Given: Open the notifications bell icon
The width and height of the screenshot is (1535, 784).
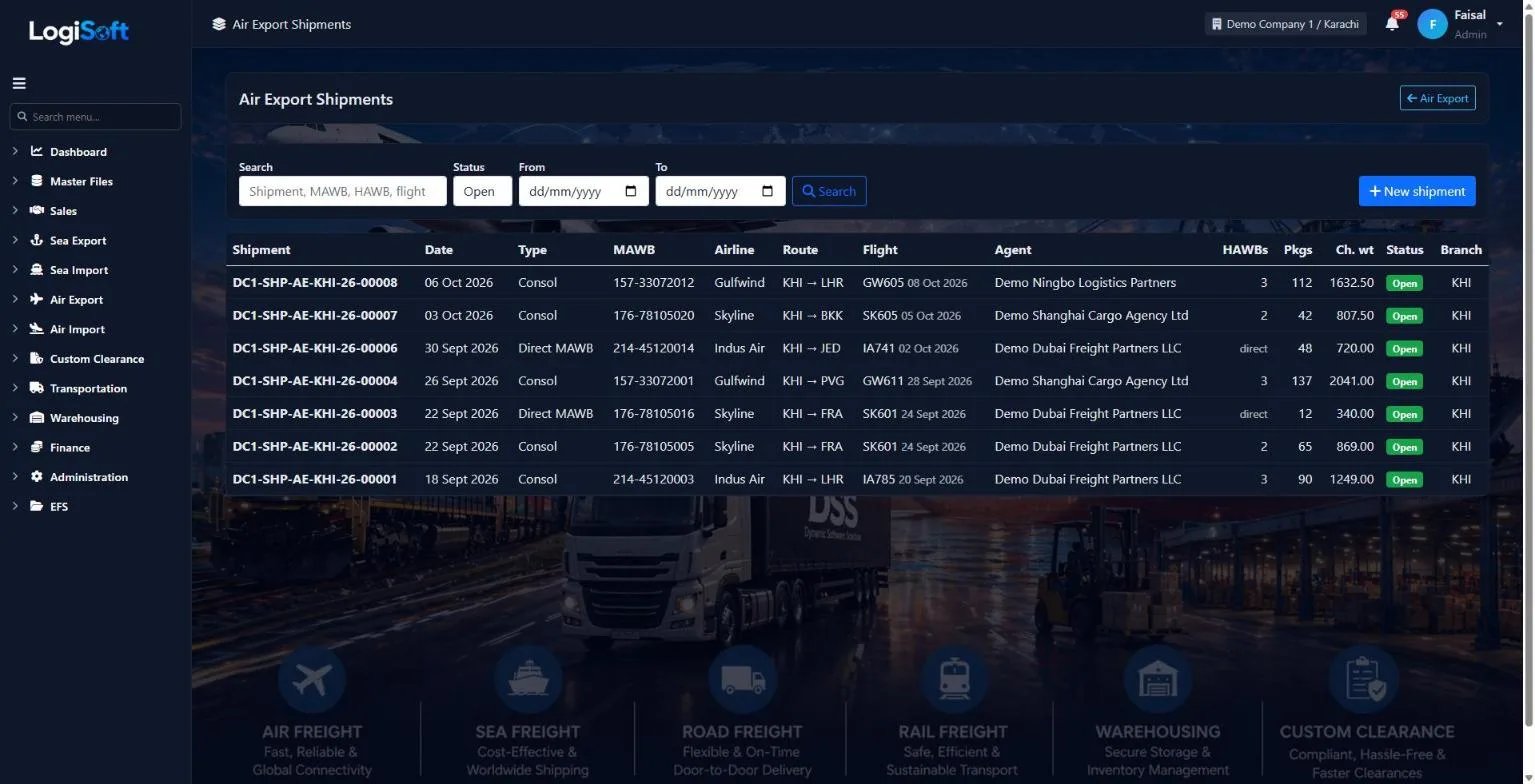Looking at the screenshot, I should click(1392, 24).
